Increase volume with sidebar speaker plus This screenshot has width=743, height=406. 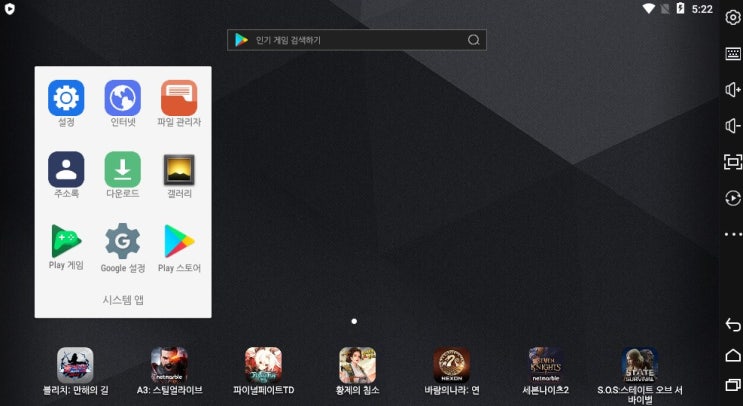(733, 90)
